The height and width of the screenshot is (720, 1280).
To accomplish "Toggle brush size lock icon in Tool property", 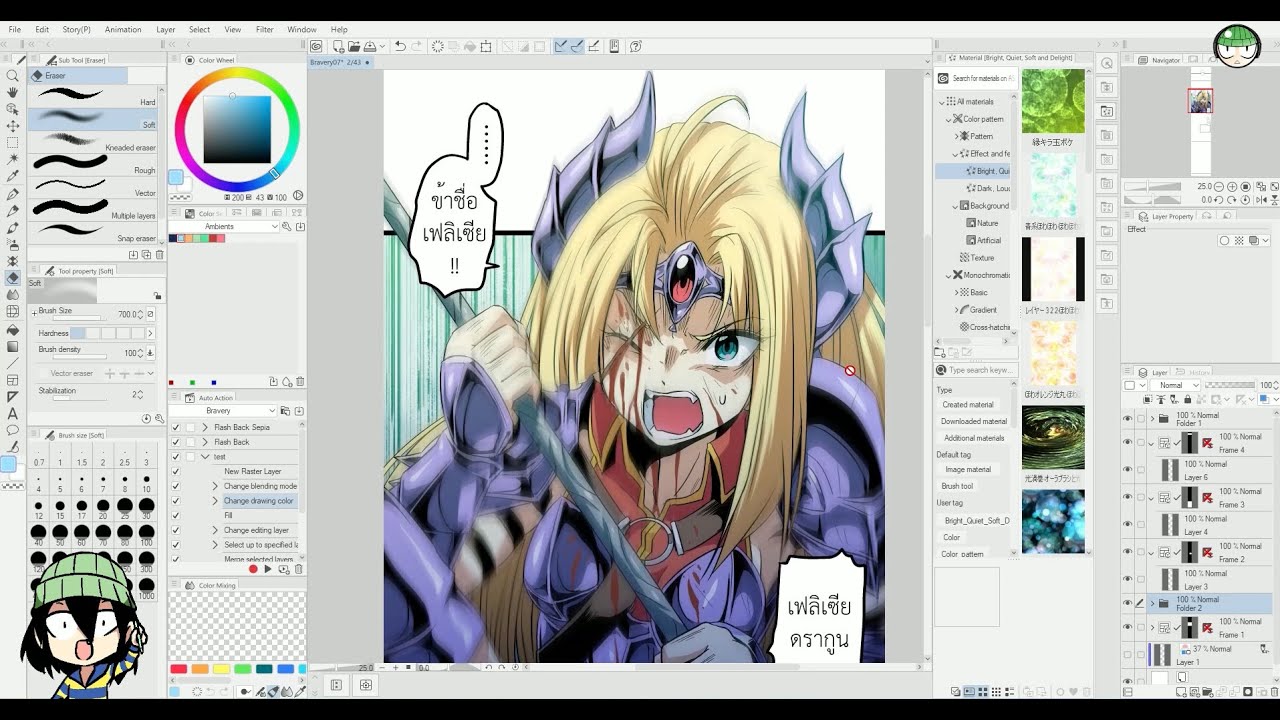I will coord(157,296).
